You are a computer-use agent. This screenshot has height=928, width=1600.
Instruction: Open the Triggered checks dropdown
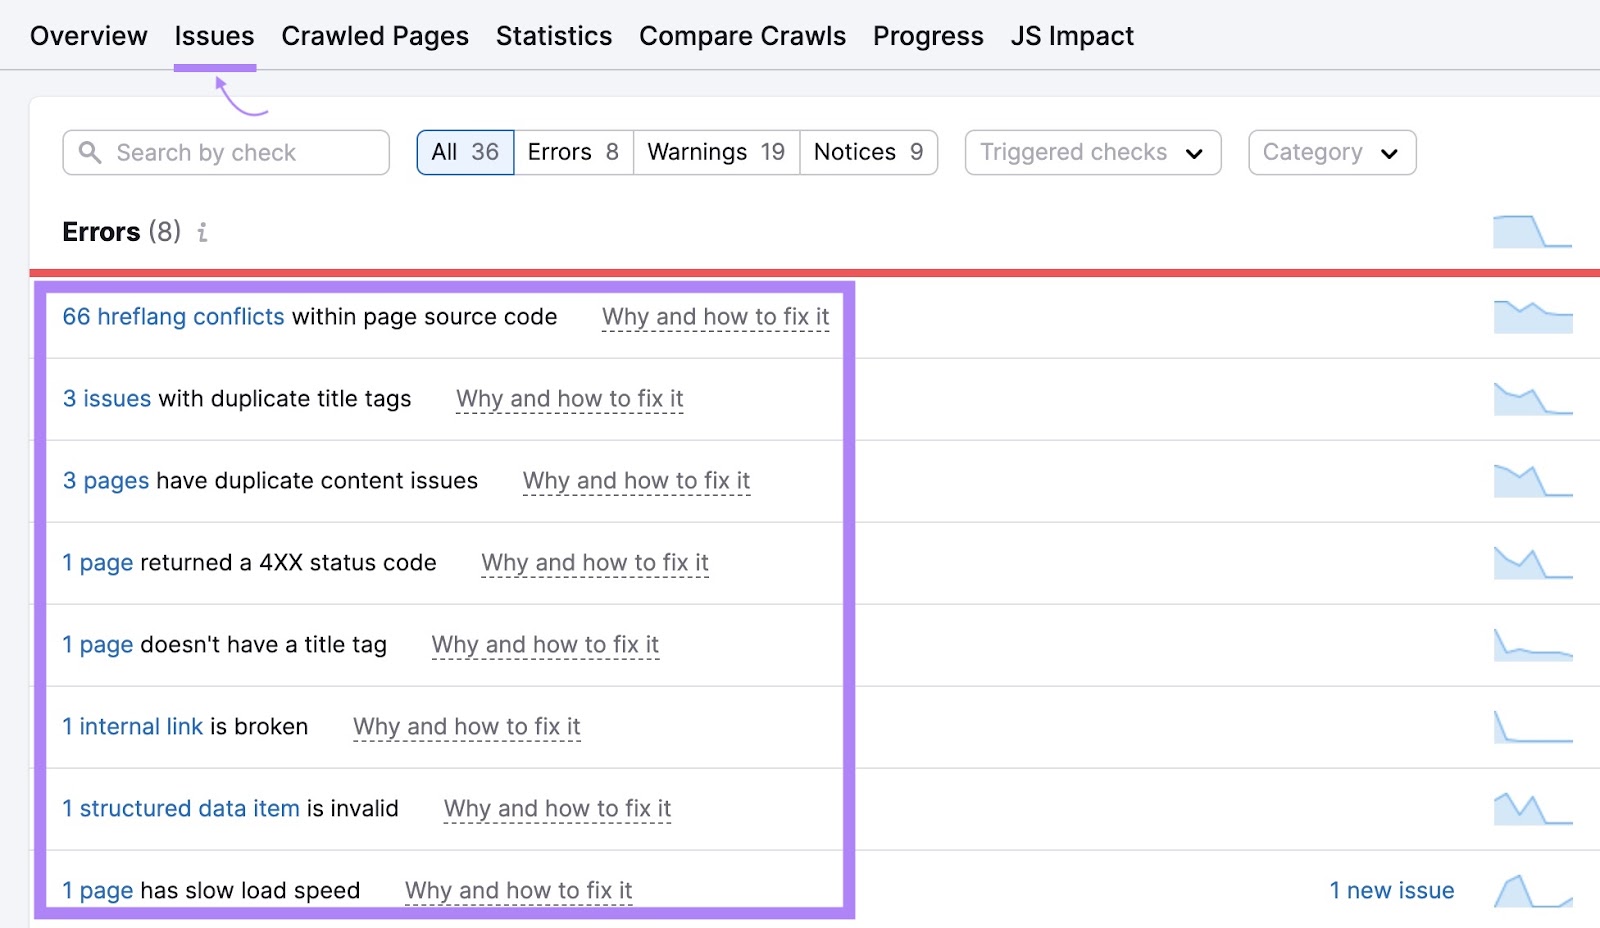[x=1091, y=152]
